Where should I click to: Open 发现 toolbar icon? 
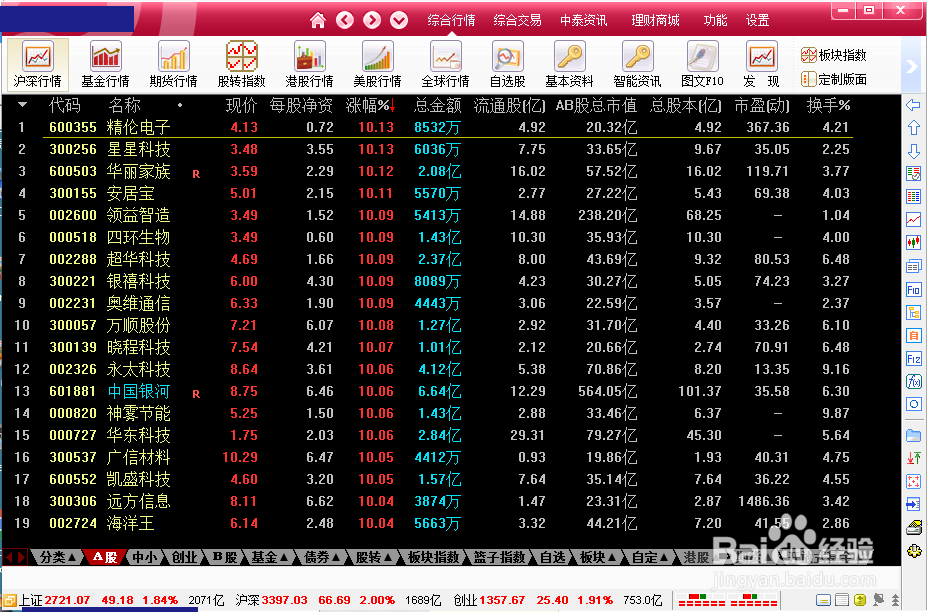coord(762,65)
